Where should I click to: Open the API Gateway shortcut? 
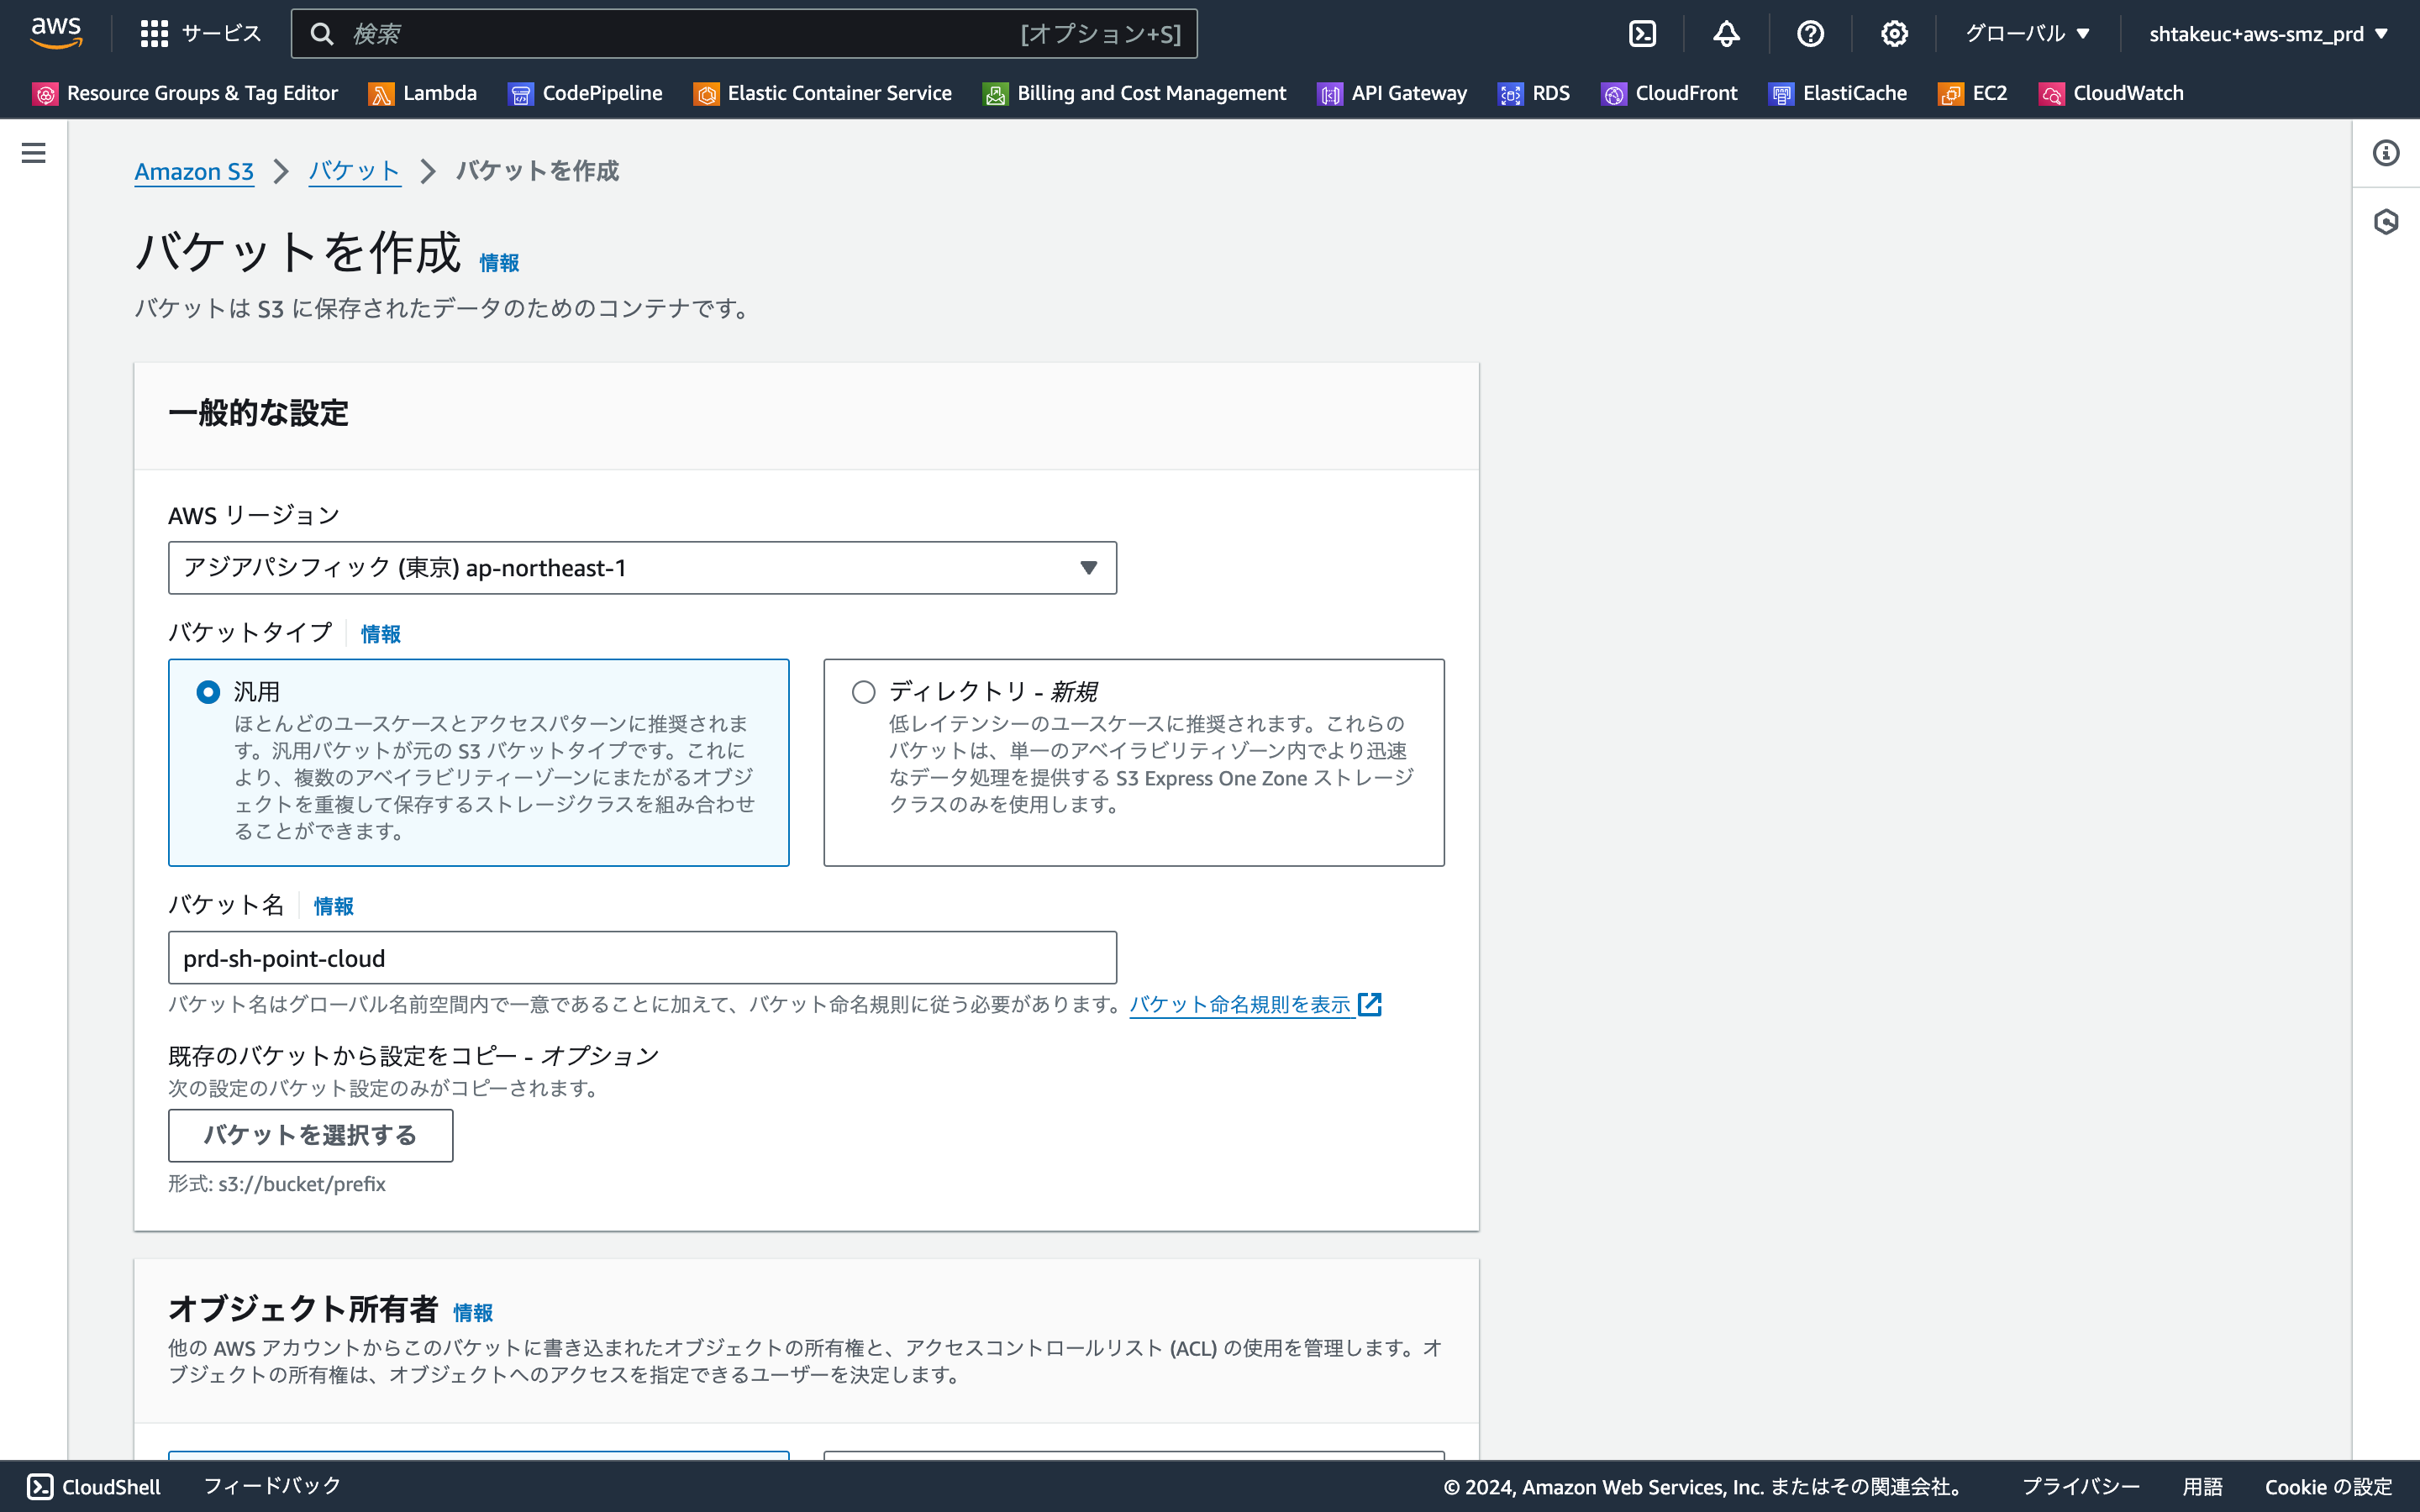pyautogui.click(x=1392, y=93)
